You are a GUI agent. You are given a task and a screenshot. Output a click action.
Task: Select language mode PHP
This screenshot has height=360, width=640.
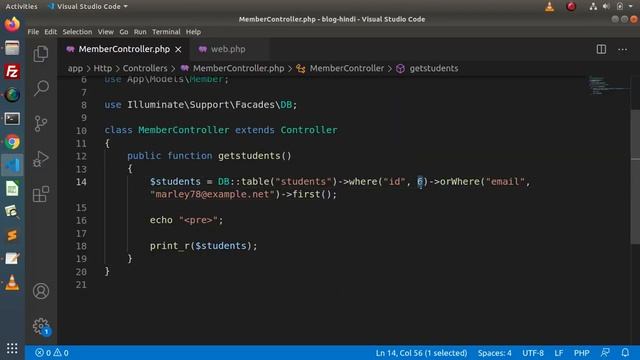(582, 353)
